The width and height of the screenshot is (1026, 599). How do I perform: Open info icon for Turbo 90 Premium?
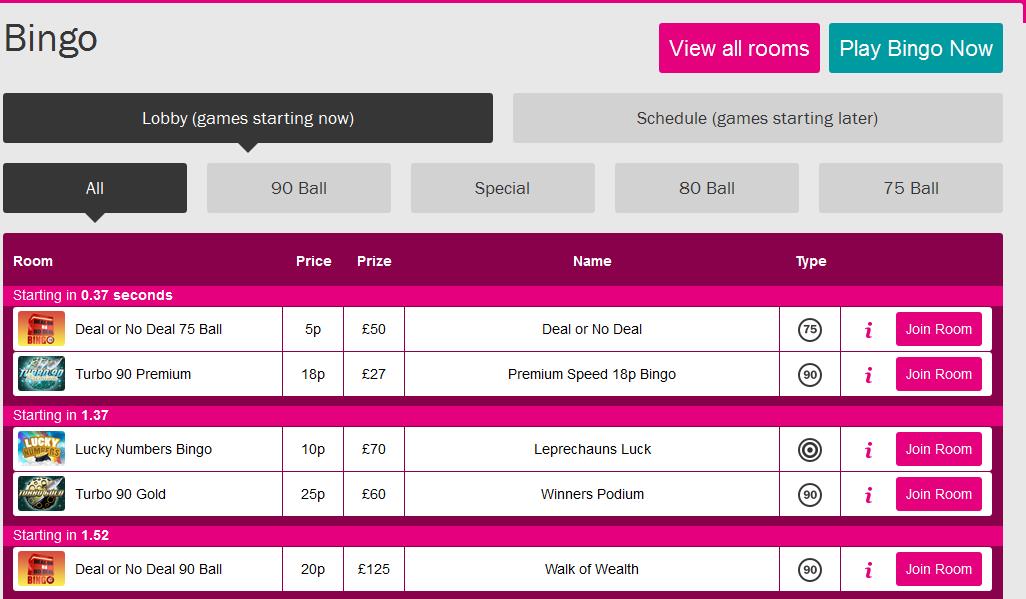click(x=868, y=375)
